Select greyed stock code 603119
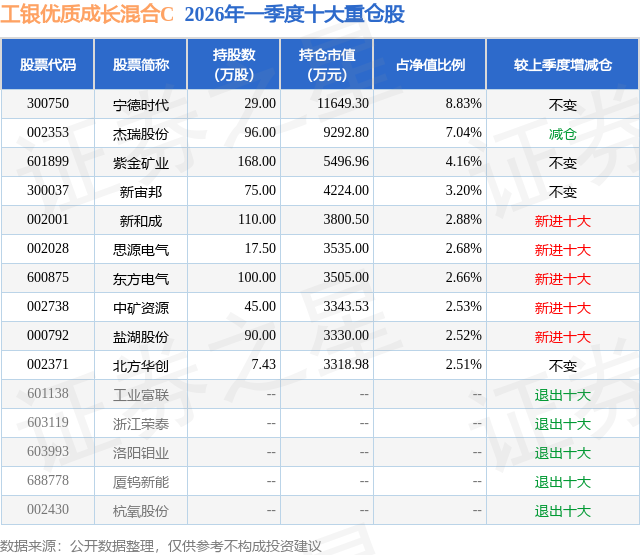 click(x=48, y=422)
